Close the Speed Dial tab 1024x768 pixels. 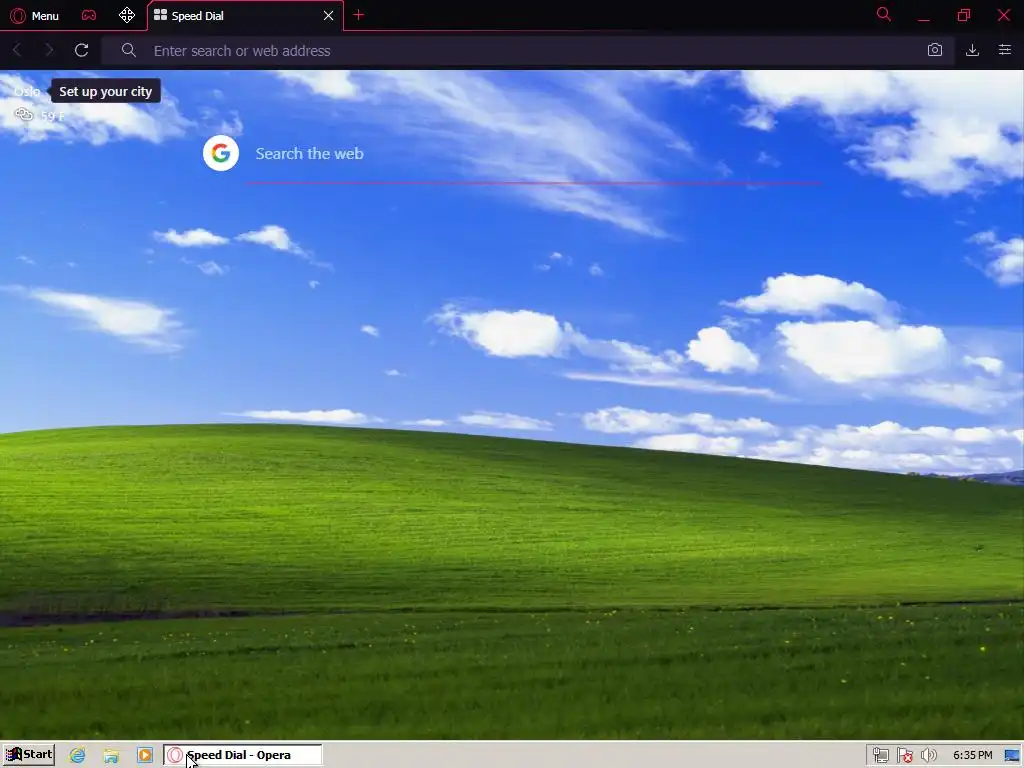(x=328, y=16)
